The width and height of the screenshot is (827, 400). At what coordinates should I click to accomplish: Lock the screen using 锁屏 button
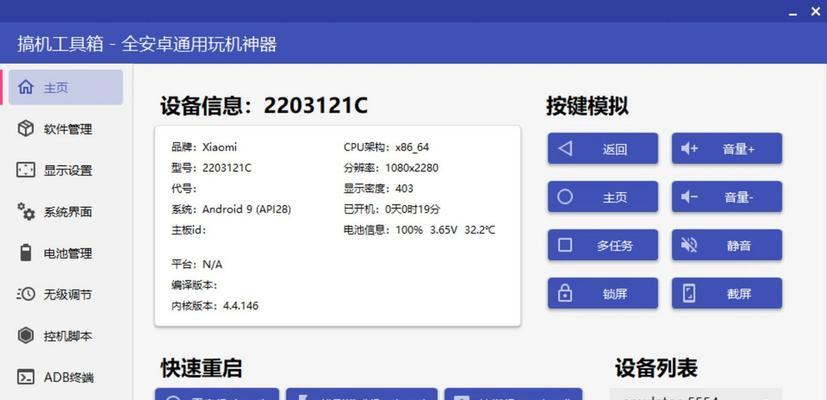coord(603,293)
